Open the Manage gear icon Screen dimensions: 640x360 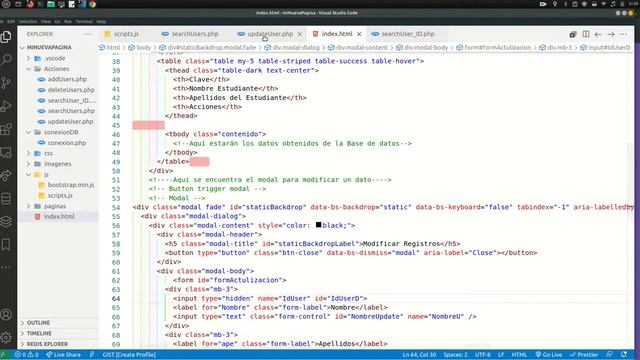(6, 338)
